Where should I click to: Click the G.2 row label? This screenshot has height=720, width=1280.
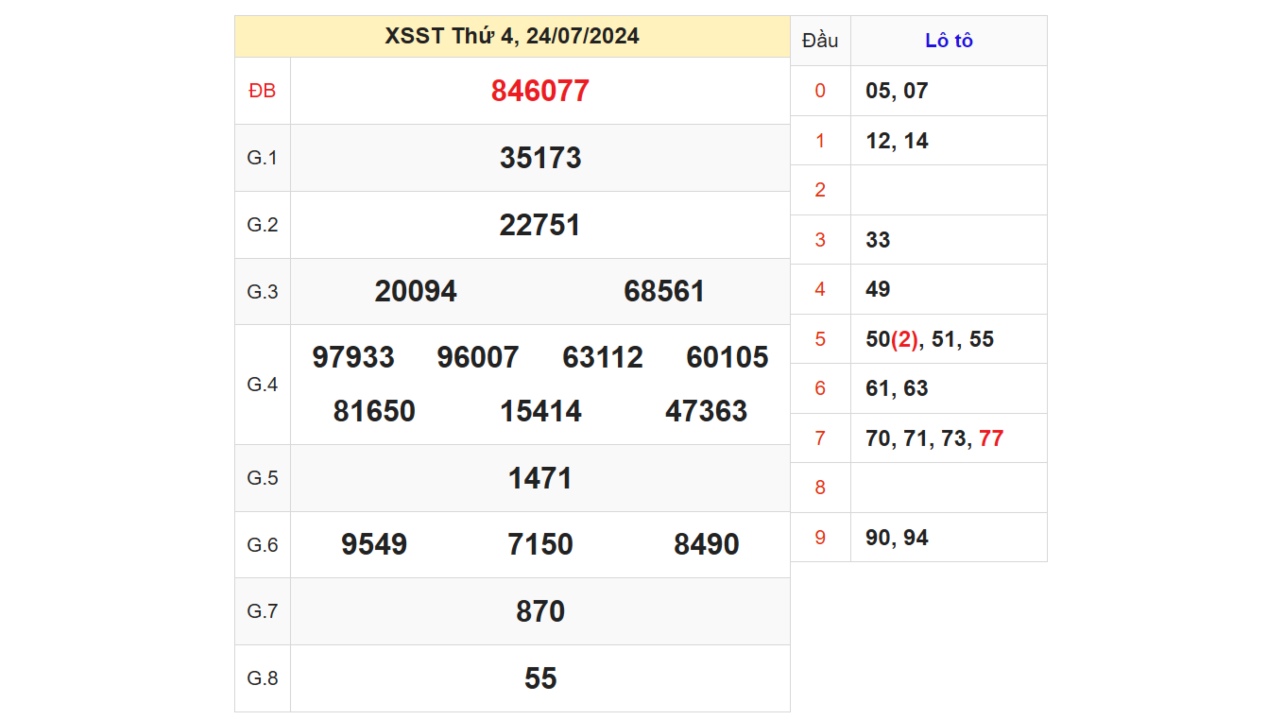[x=262, y=225]
